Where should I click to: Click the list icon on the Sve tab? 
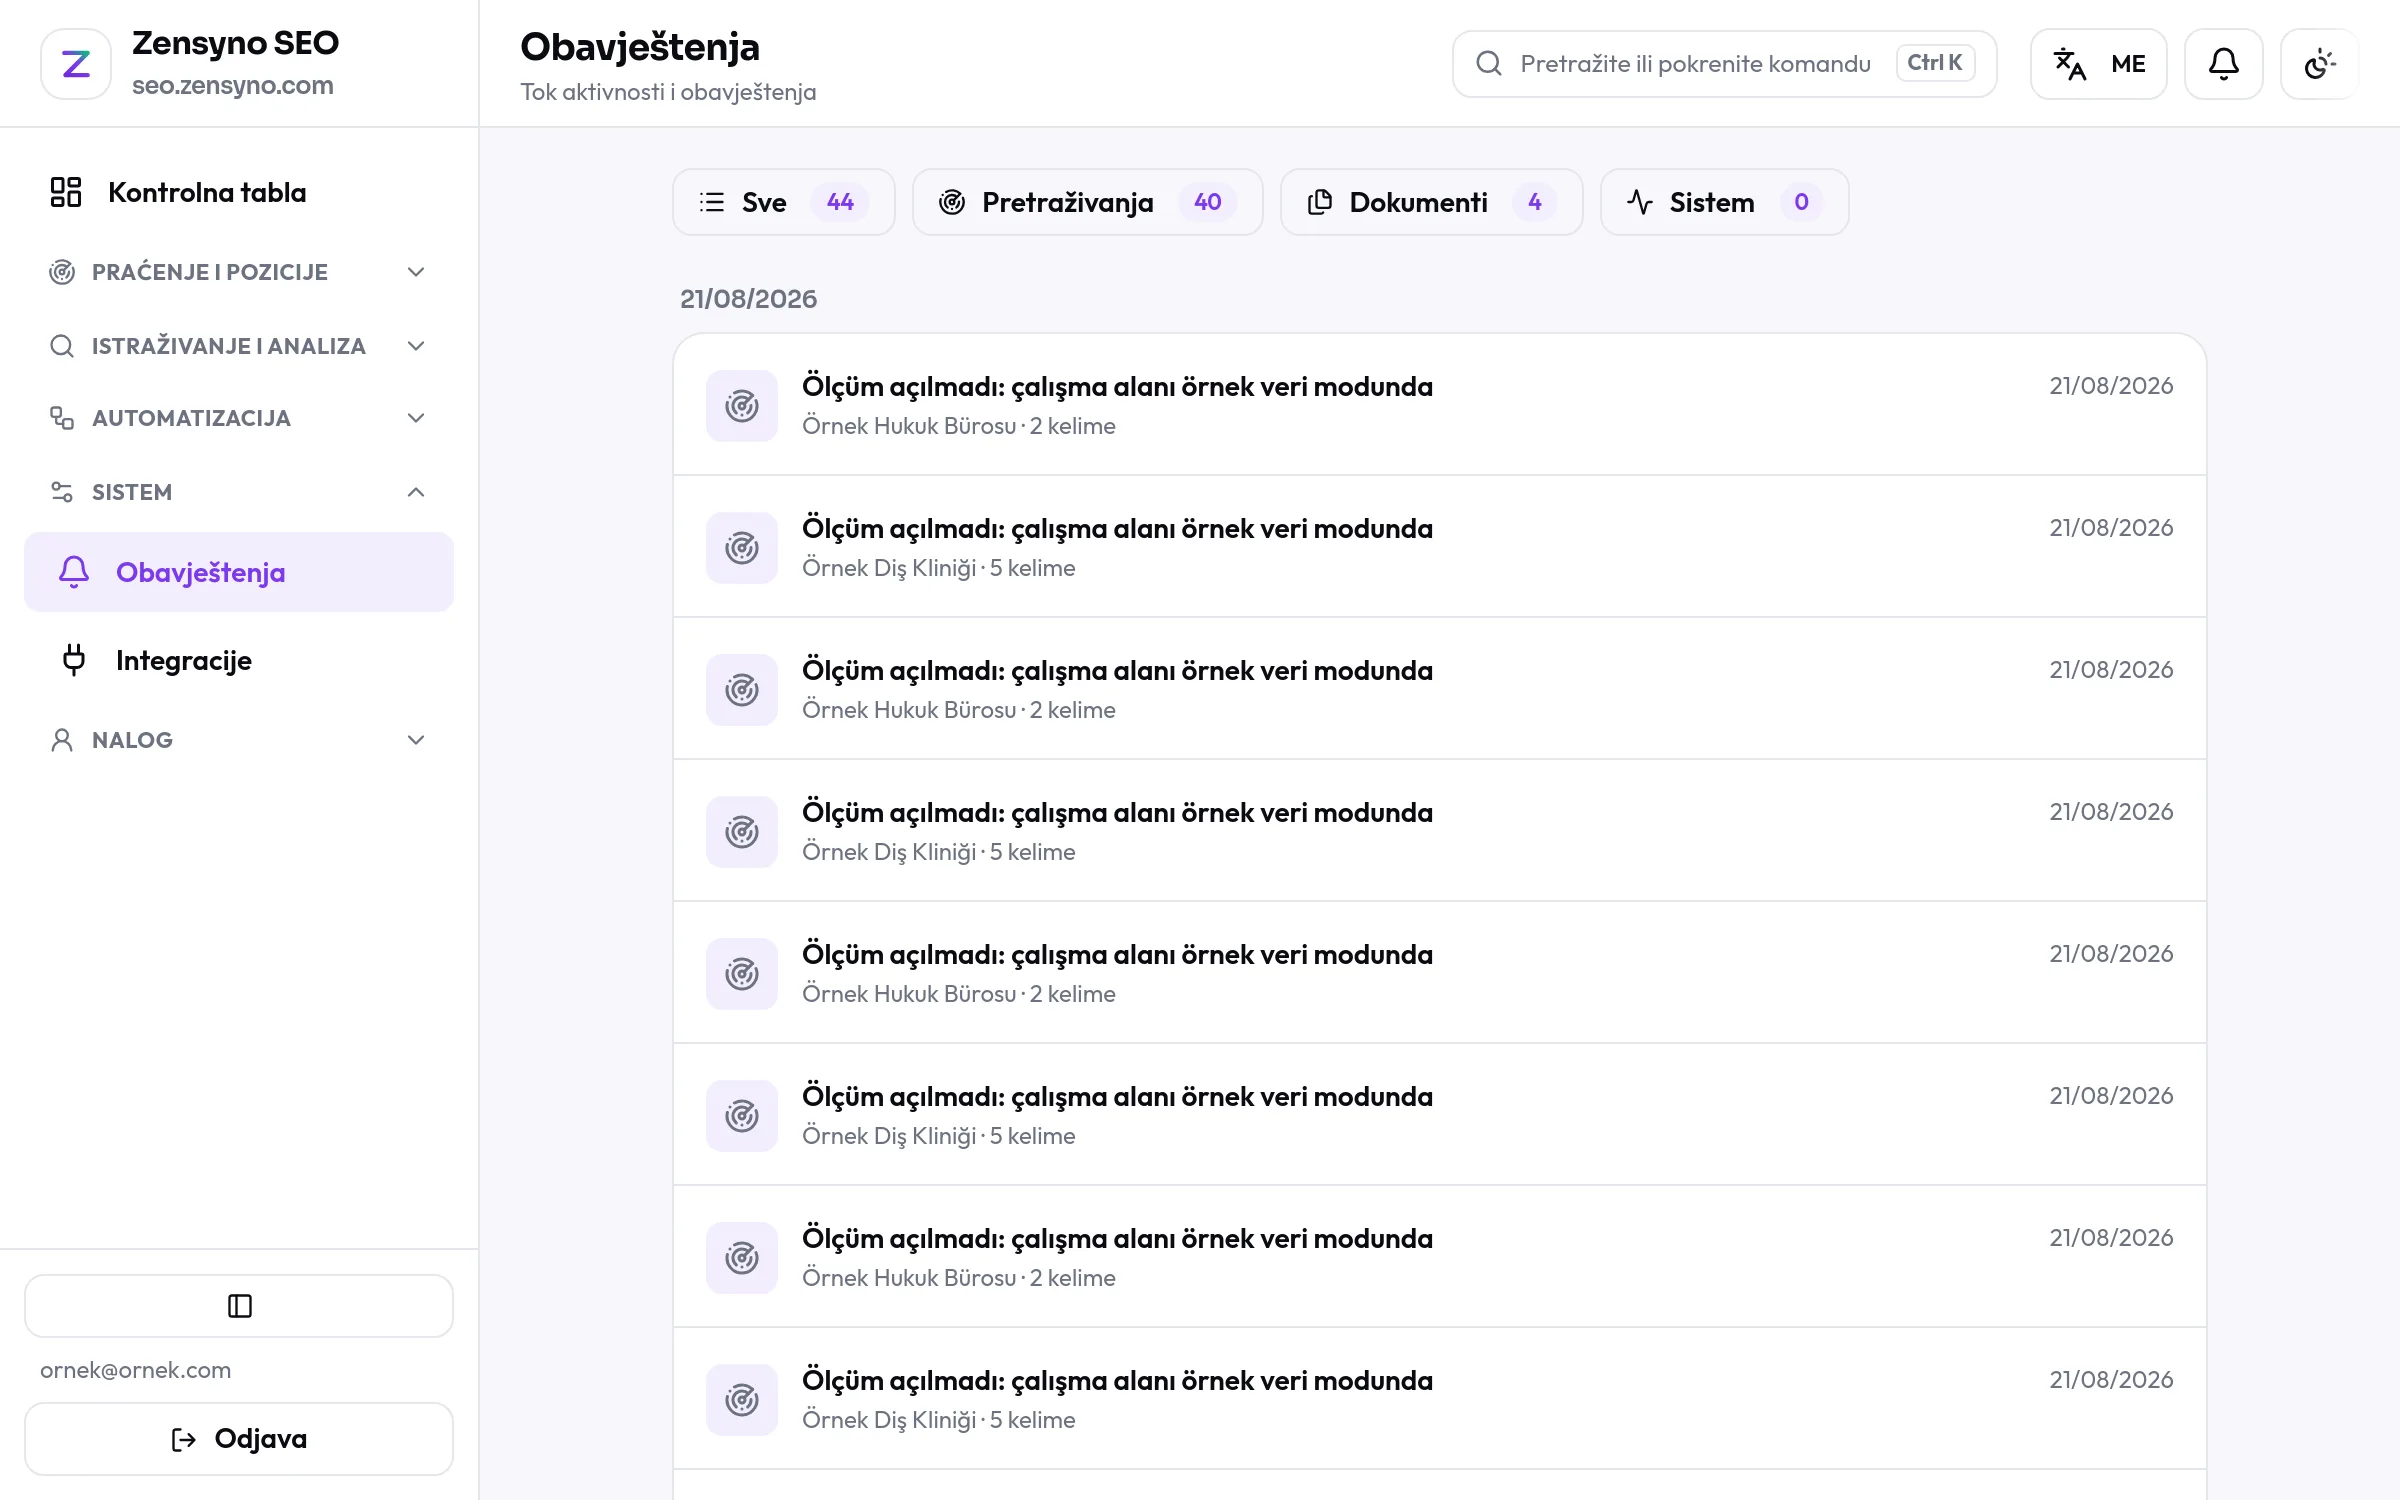click(712, 202)
